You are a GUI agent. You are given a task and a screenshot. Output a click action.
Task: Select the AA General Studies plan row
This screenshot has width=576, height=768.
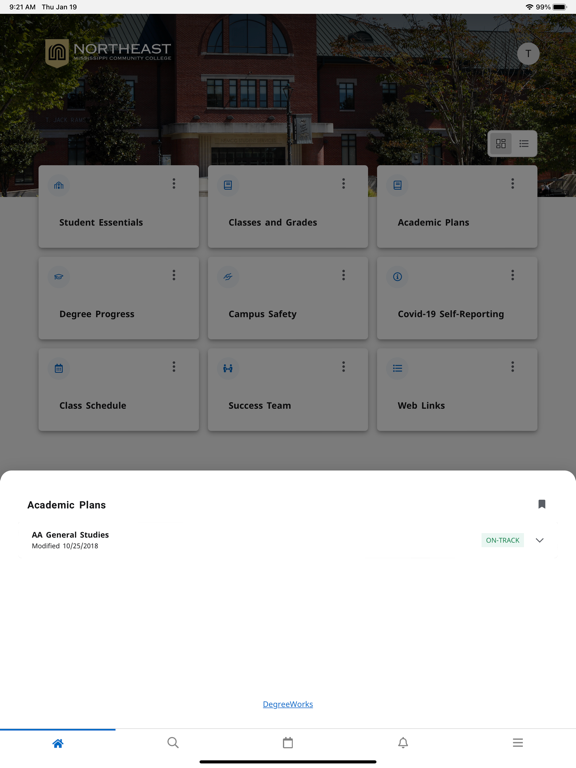288,540
